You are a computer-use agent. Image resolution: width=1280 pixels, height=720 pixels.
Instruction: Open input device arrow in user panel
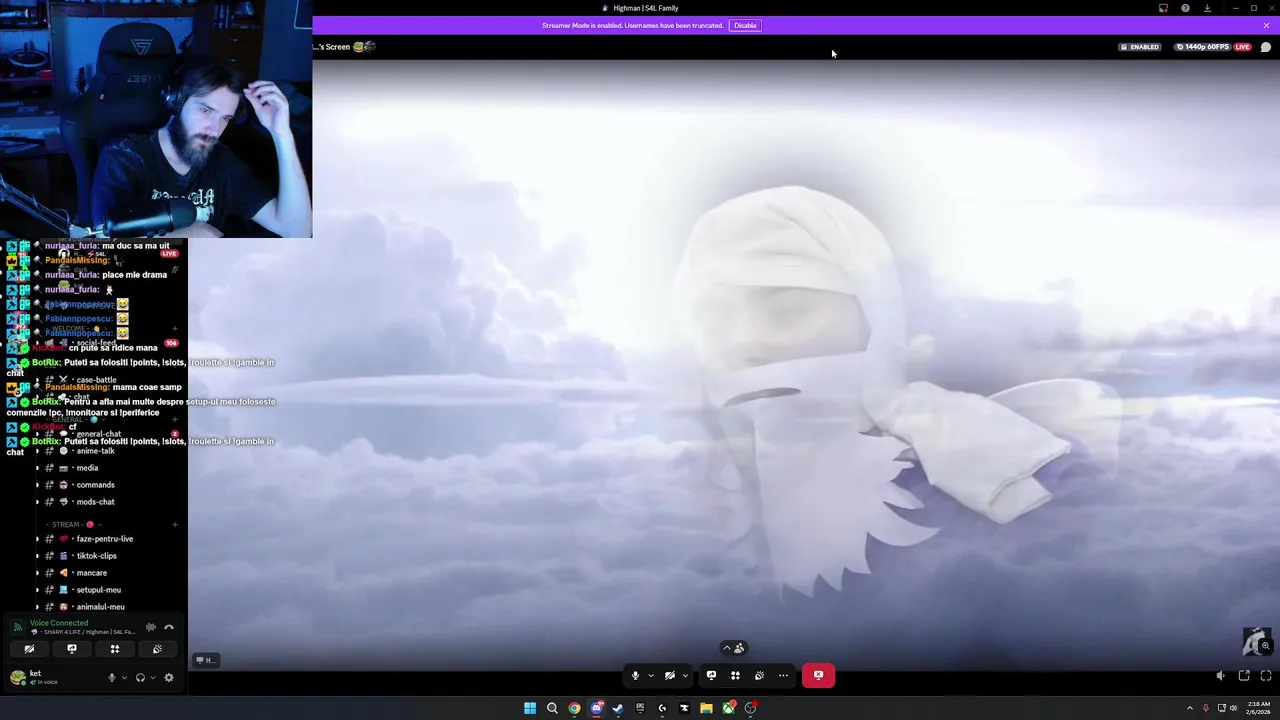click(124, 677)
